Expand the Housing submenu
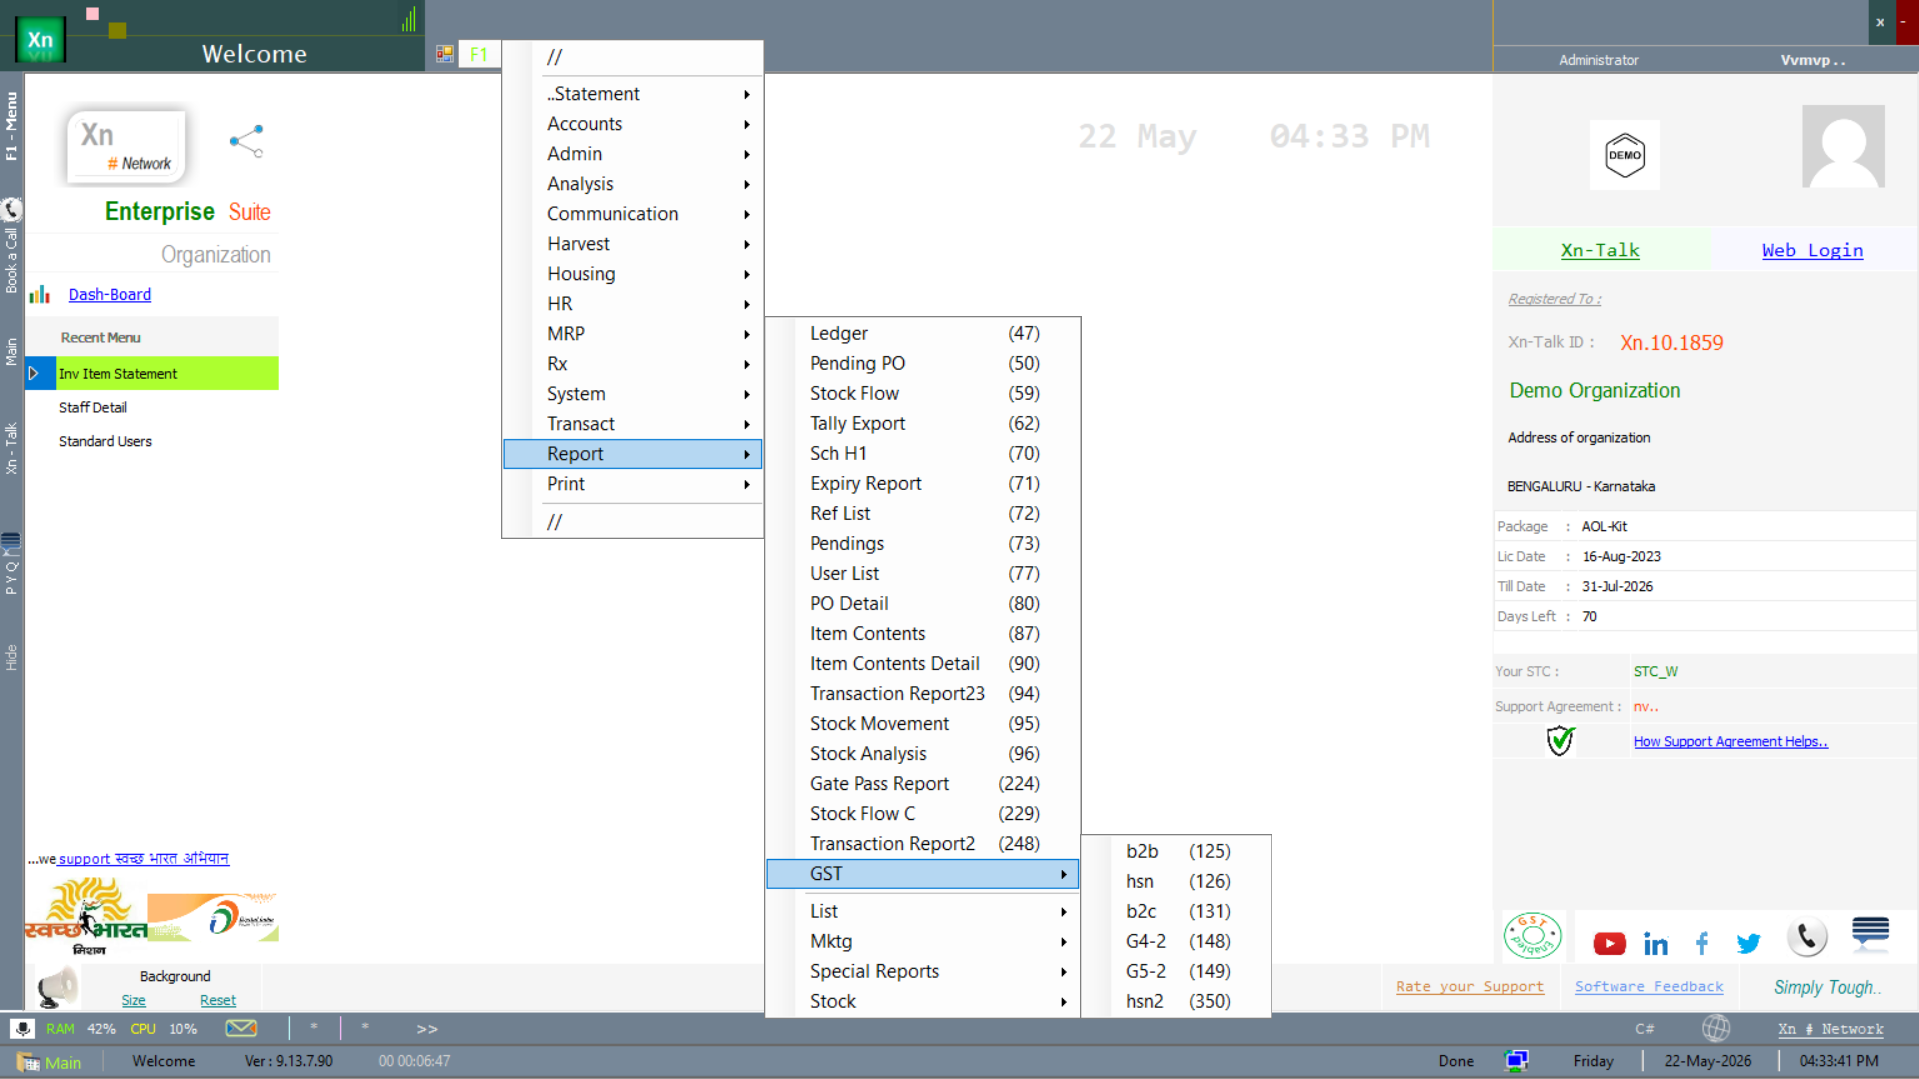Screen dimensions: 1919x1079 [x=633, y=273]
